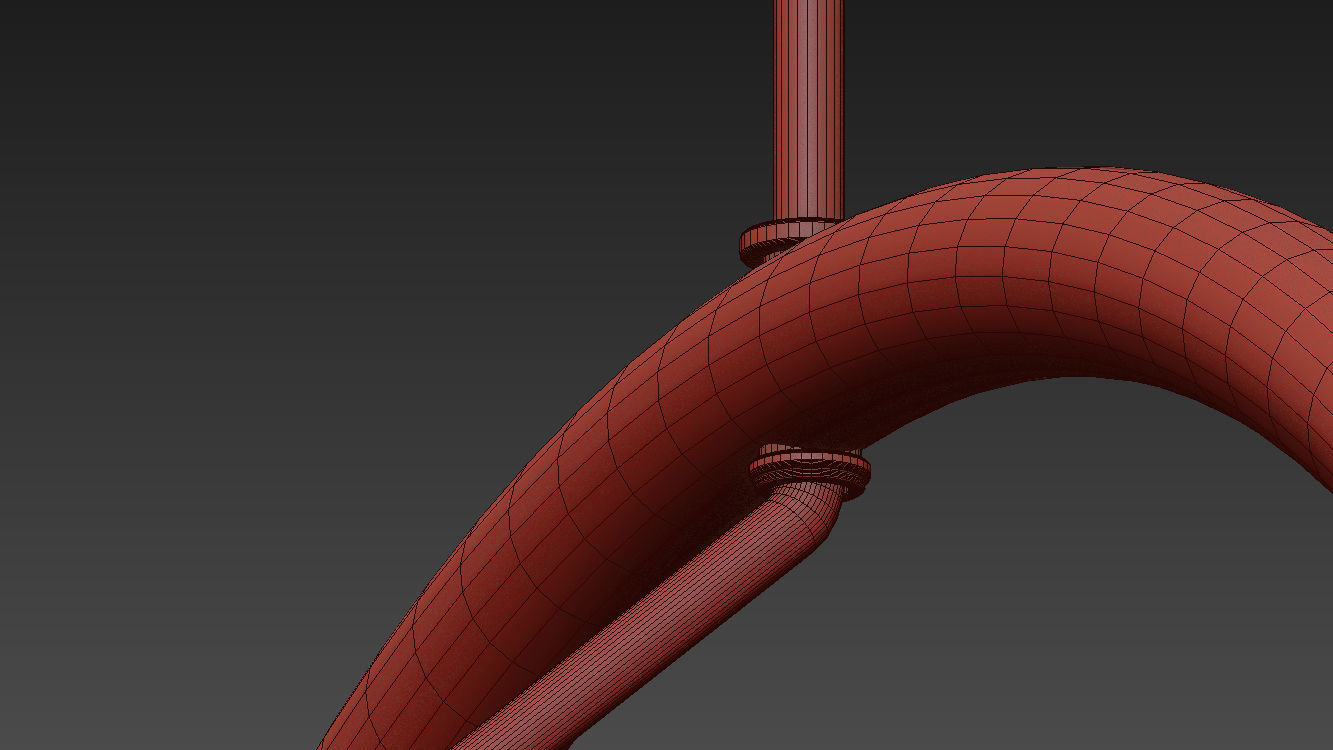The height and width of the screenshot is (750, 1333).
Task: Select the vertical fluted rod mesh
Action: tap(808, 110)
